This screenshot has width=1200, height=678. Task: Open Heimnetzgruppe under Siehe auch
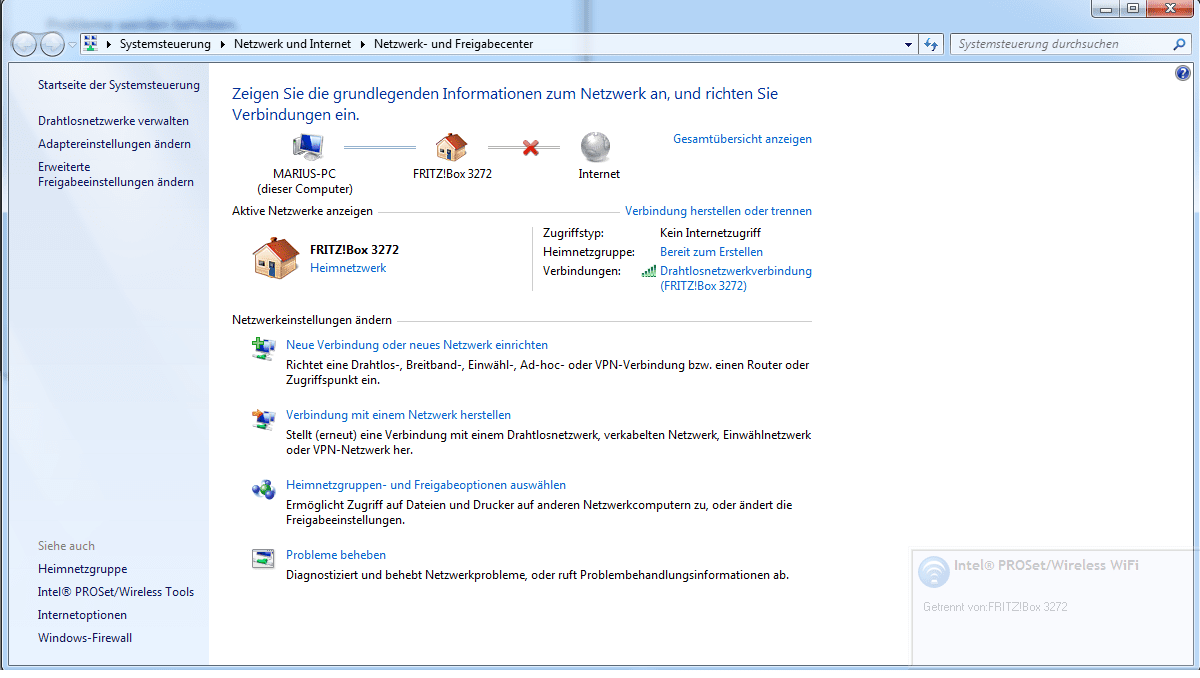coord(82,569)
